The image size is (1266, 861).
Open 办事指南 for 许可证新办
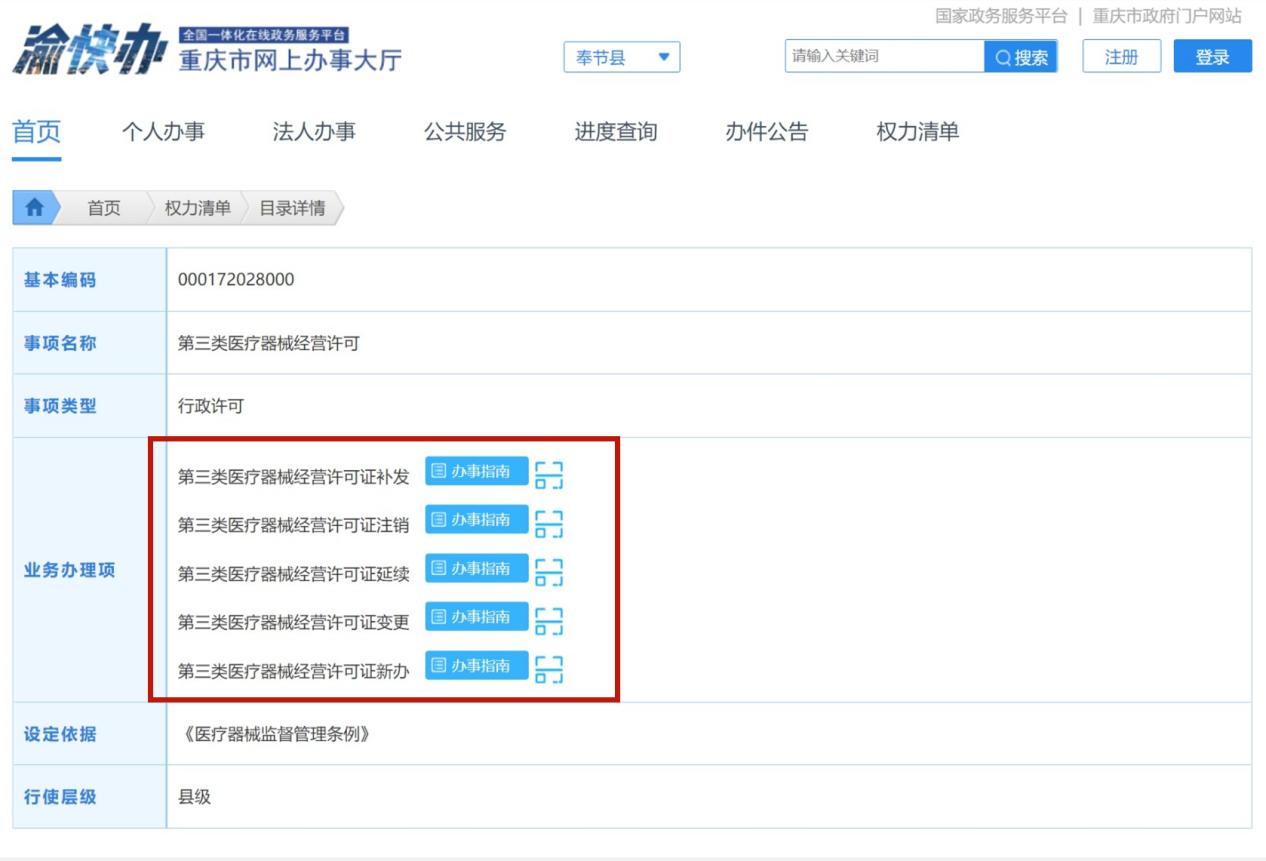(476, 665)
